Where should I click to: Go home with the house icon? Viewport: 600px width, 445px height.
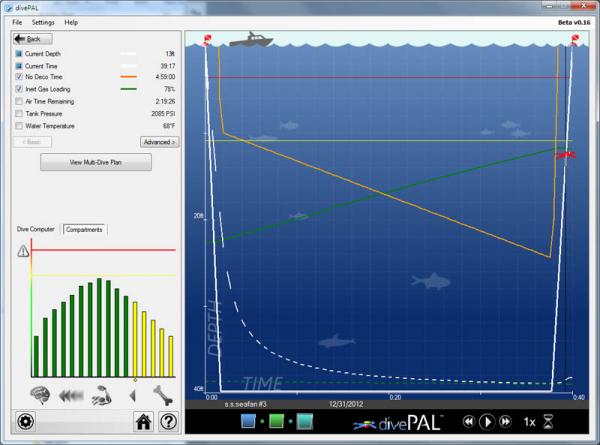click(x=143, y=421)
